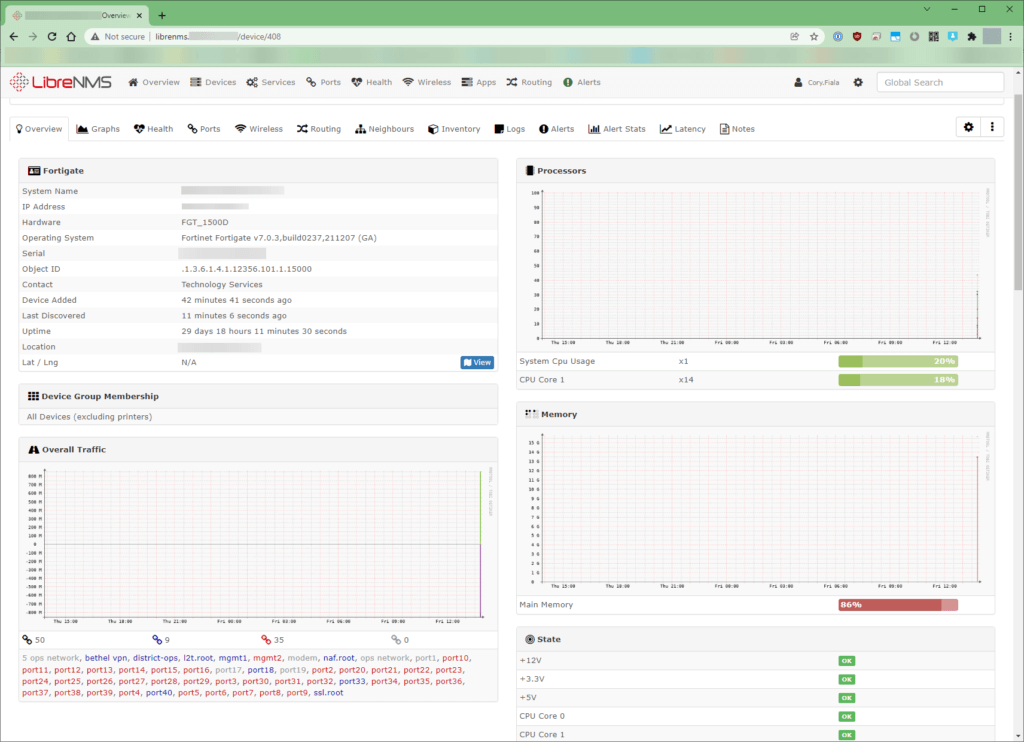The image size is (1024, 742).
Task: Open the Notes tab
Action: 737,129
